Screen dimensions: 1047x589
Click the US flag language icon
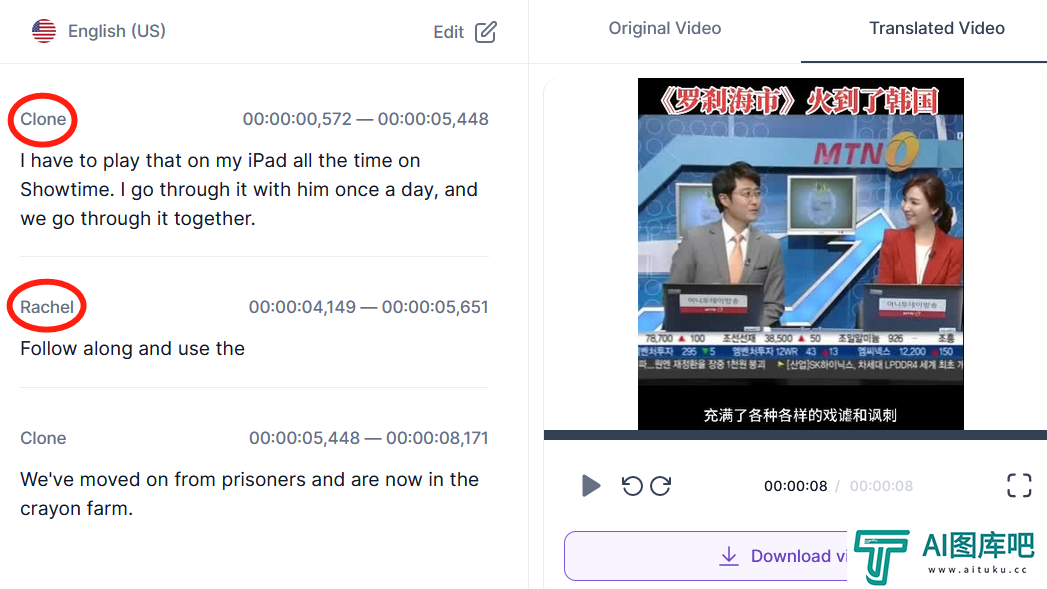tap(44, 31)
